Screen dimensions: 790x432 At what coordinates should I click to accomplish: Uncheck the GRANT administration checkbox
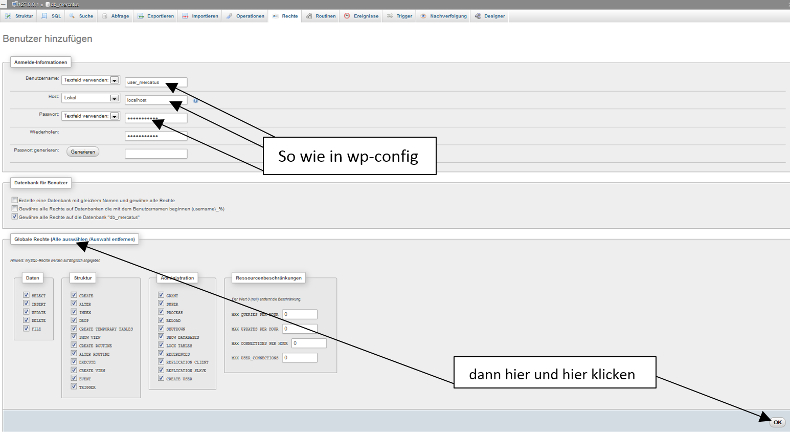(162, 295)
